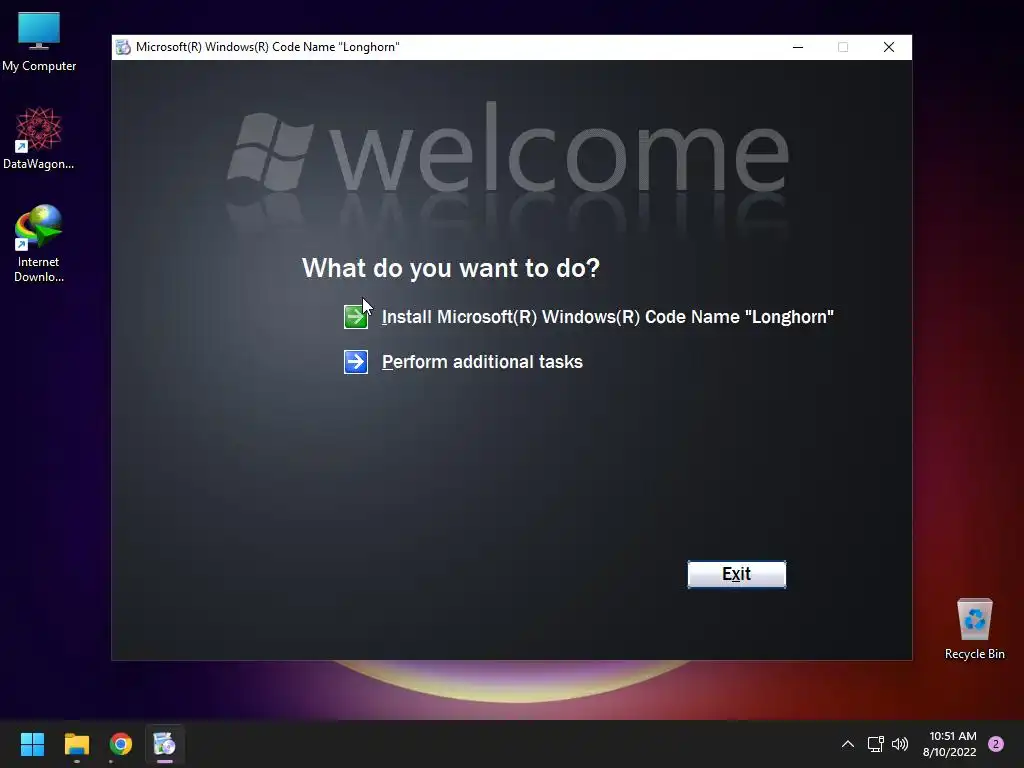Open the Recycle Bin icon
This screenshot has width=1024, height=768.
pyautogui.click(x=974, y=629)
